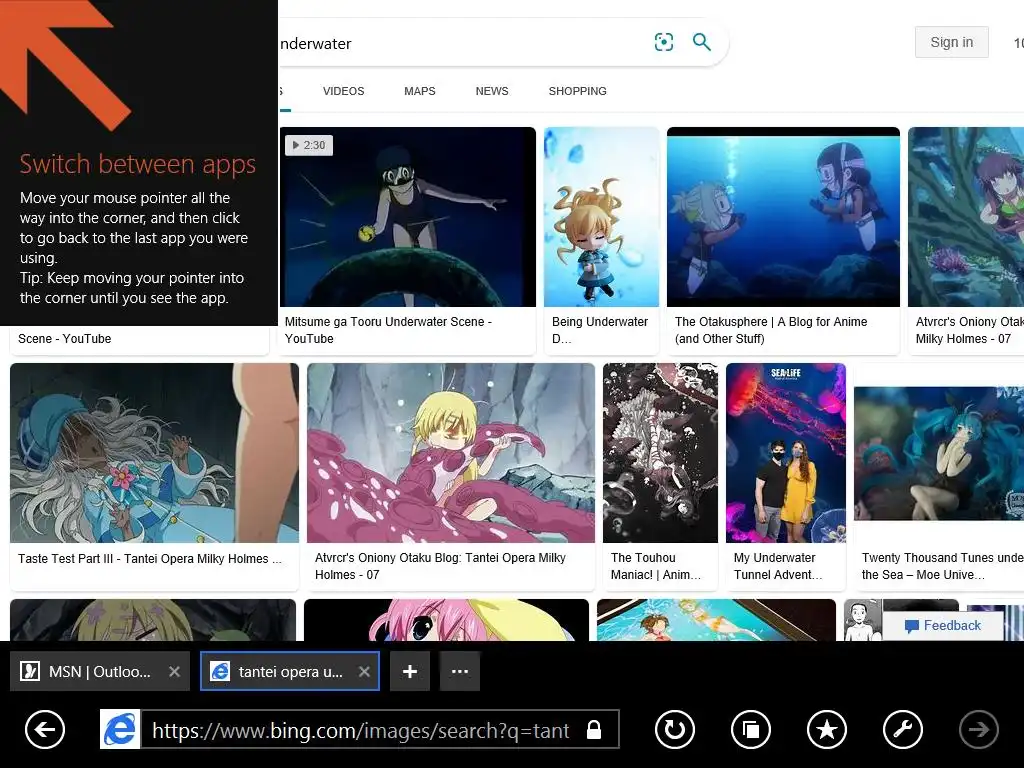Click the magnifier search icon

[701, 42]
